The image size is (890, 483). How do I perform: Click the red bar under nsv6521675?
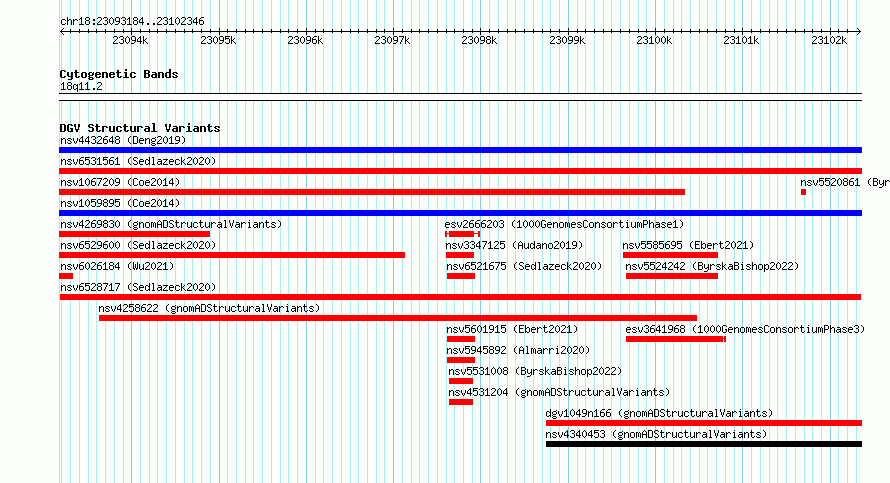461,276
